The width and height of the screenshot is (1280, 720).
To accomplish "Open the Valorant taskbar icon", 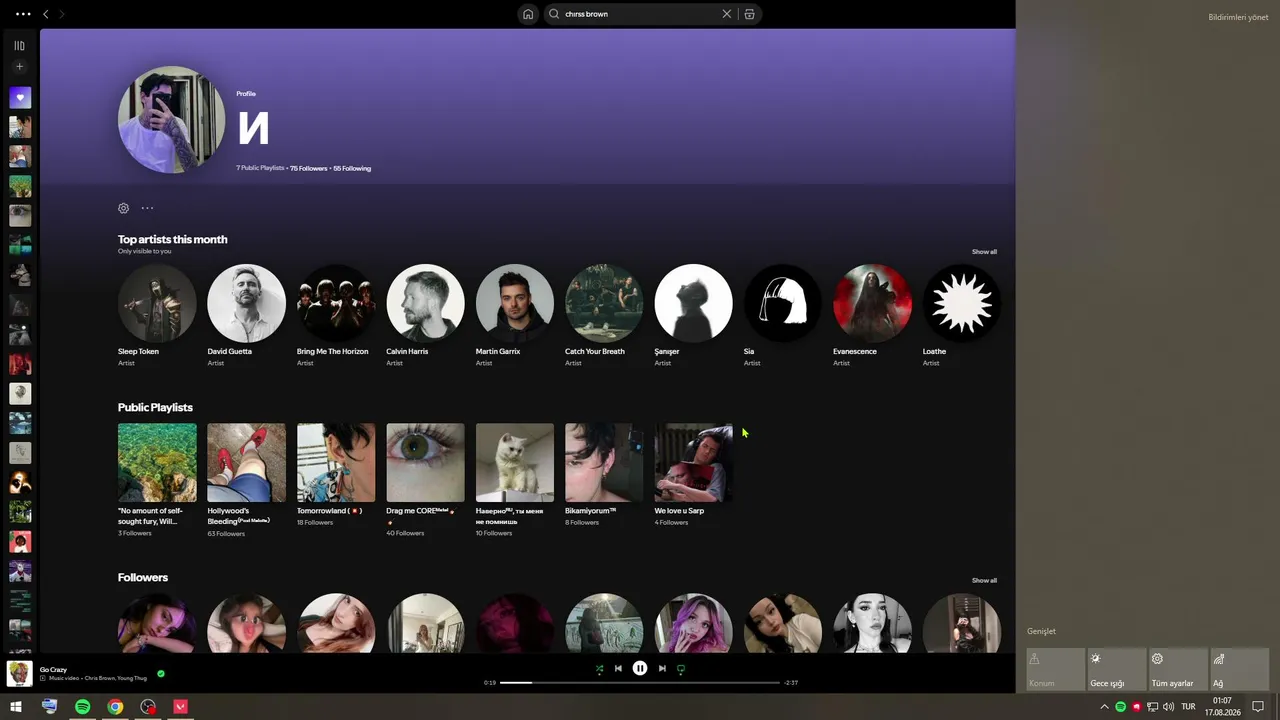I will point(181,707).
